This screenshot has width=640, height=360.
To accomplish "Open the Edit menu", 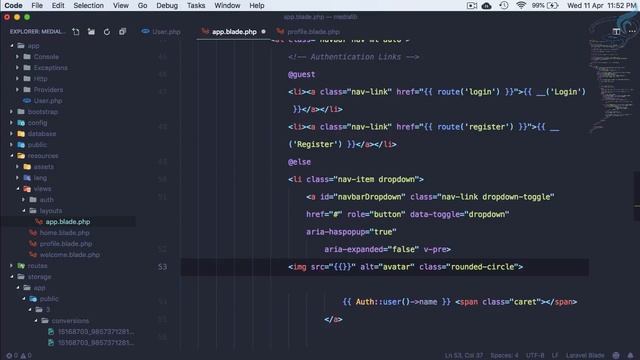I will (58, 5).
